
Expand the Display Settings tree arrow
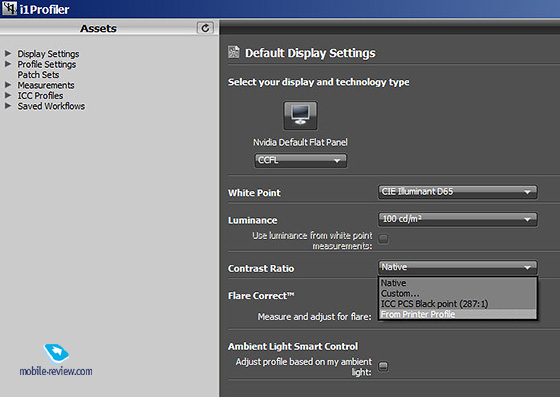(x=8, y=54)
